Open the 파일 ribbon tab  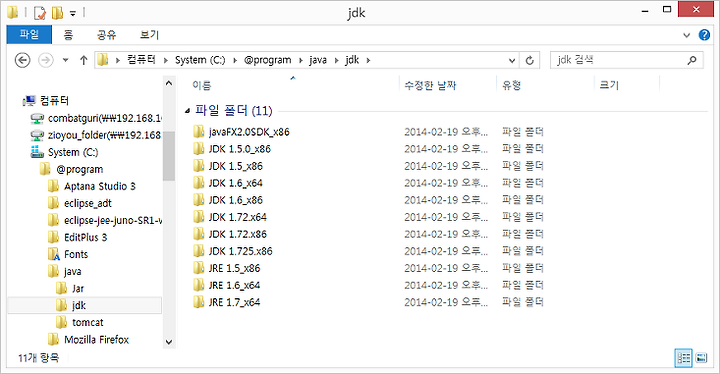coord(29,34)
